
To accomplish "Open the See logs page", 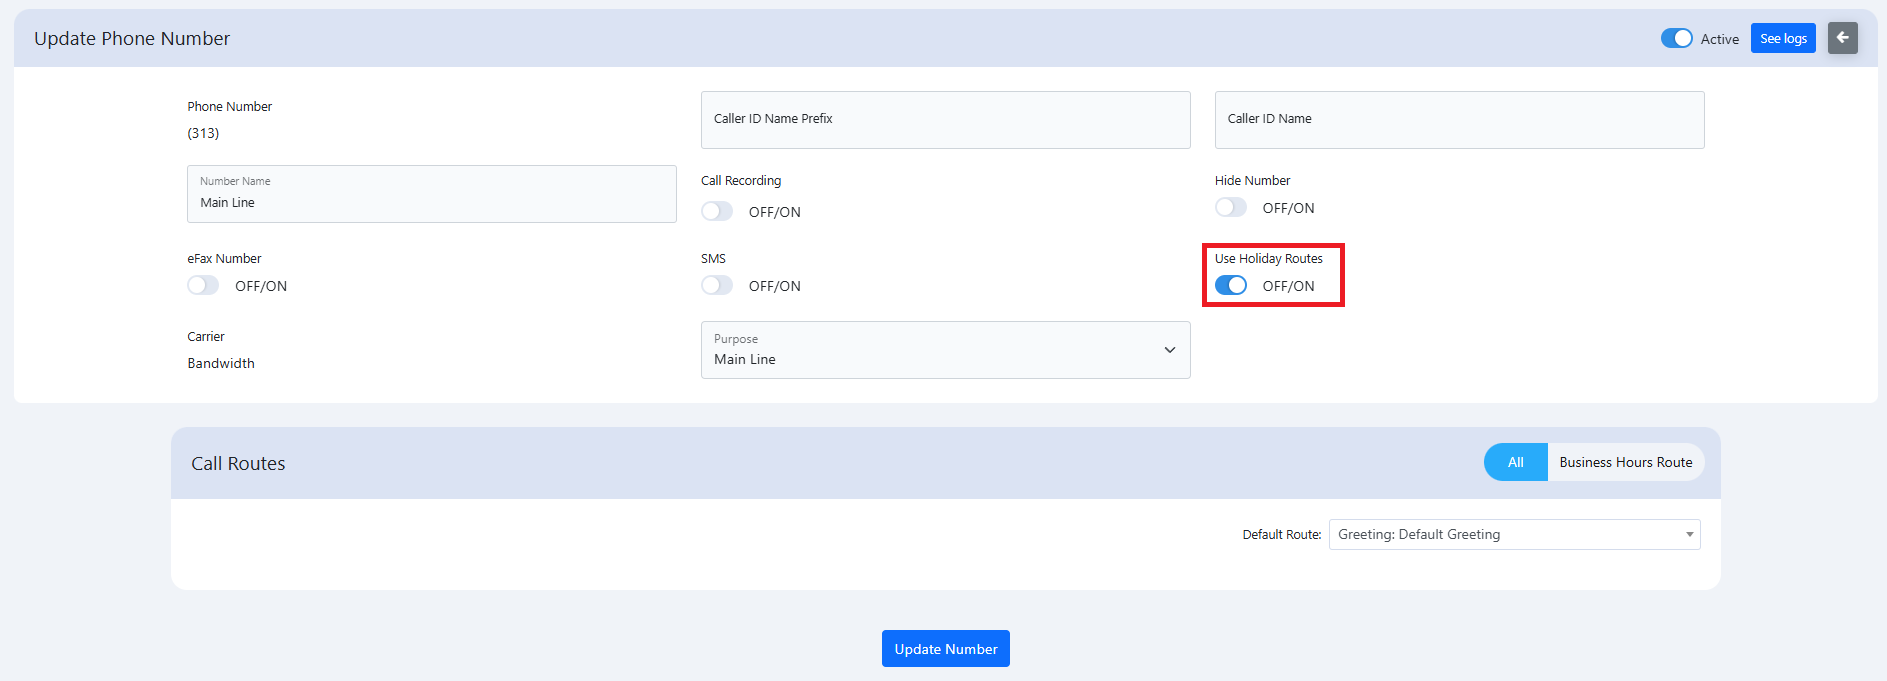I will click(1782, 38).
